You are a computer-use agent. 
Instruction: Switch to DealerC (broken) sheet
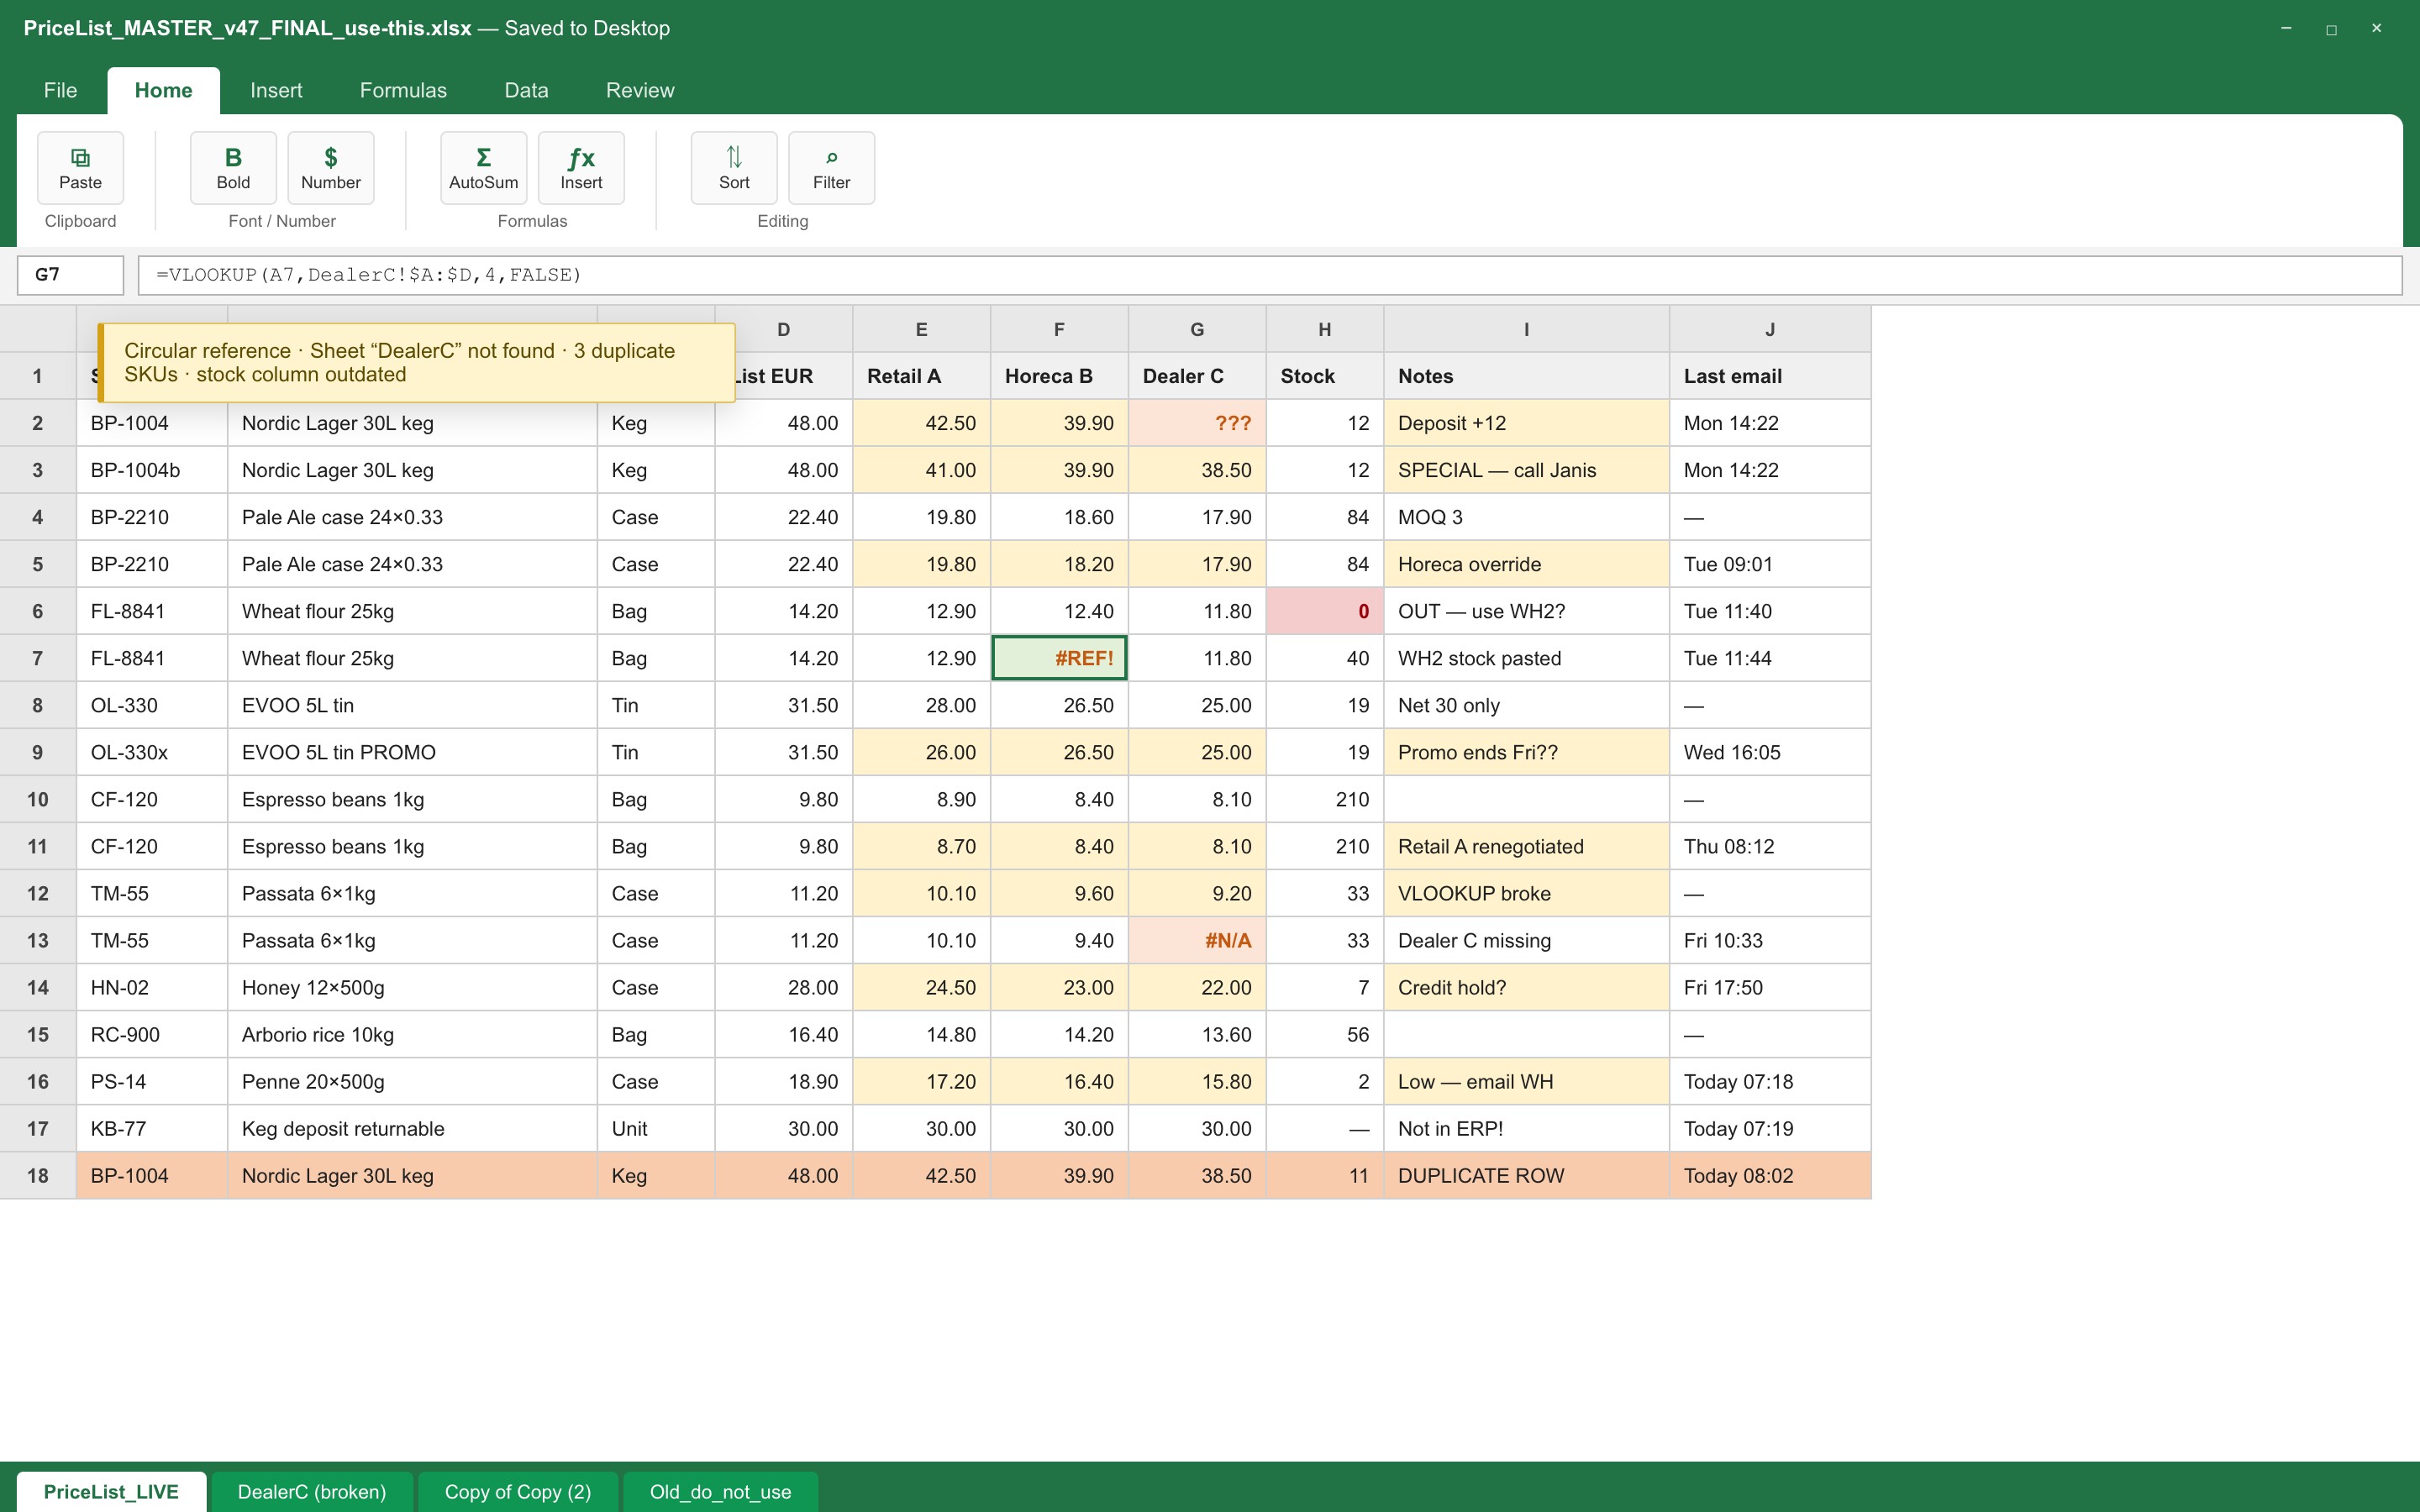pyautogui.click(x=312, y=1491)
